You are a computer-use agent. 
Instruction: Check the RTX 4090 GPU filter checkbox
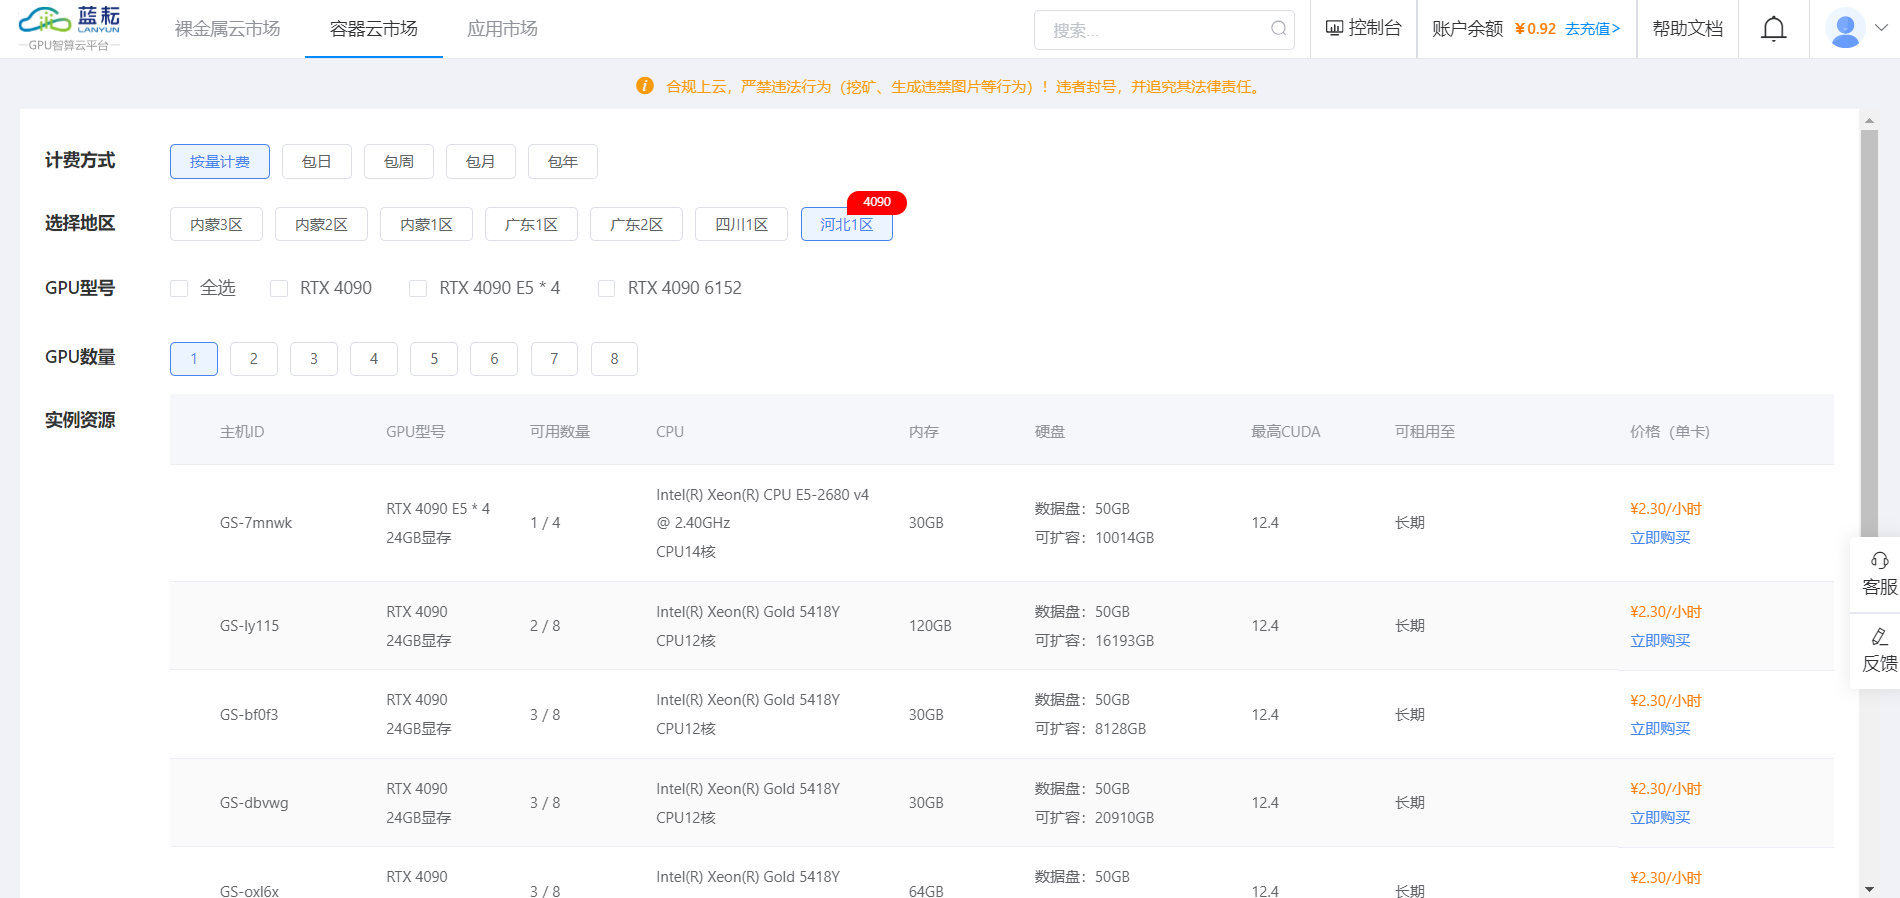click(x=279, y=289)
